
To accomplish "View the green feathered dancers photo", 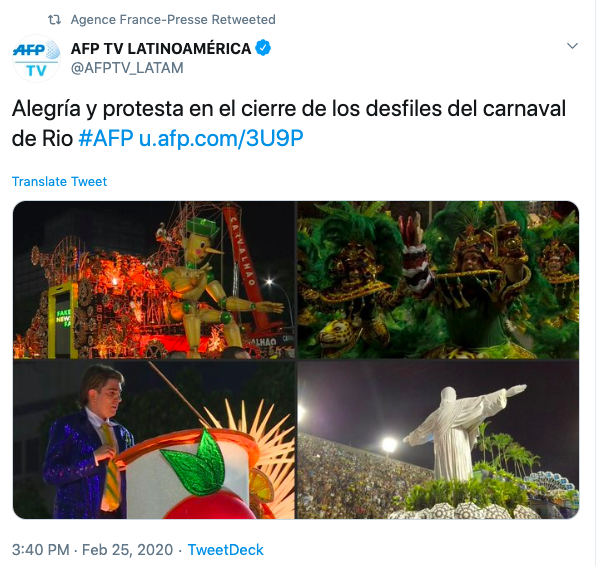I will click(438, 280).
